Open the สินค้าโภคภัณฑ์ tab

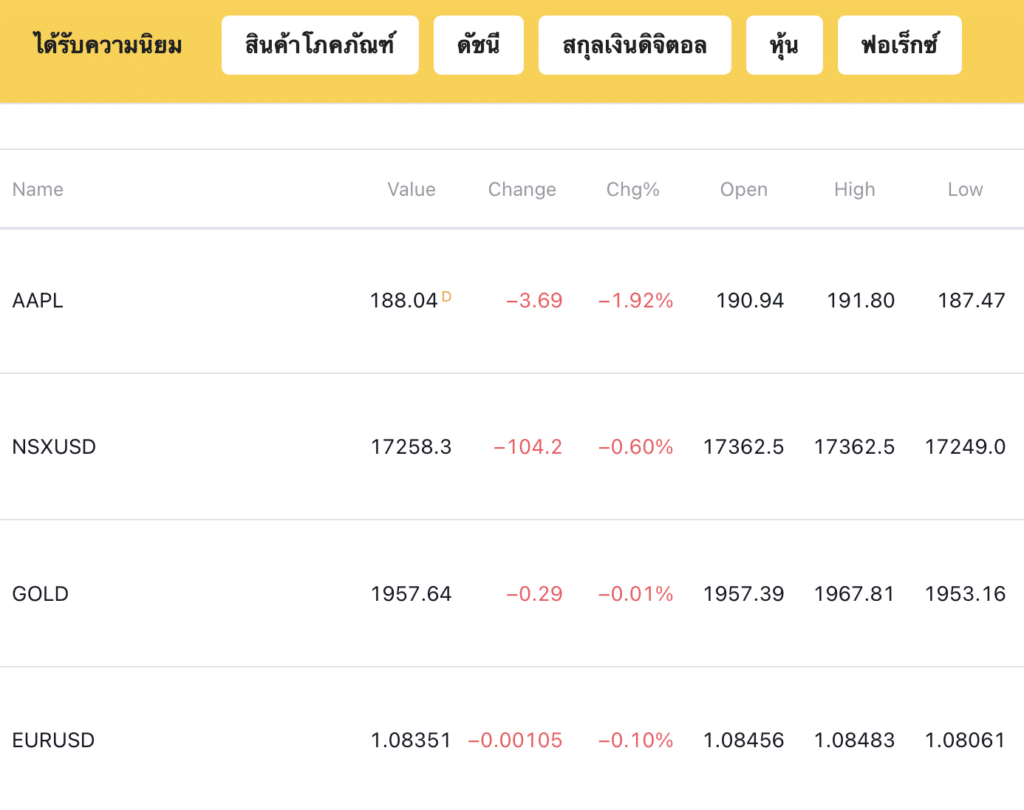pos(320,45)
